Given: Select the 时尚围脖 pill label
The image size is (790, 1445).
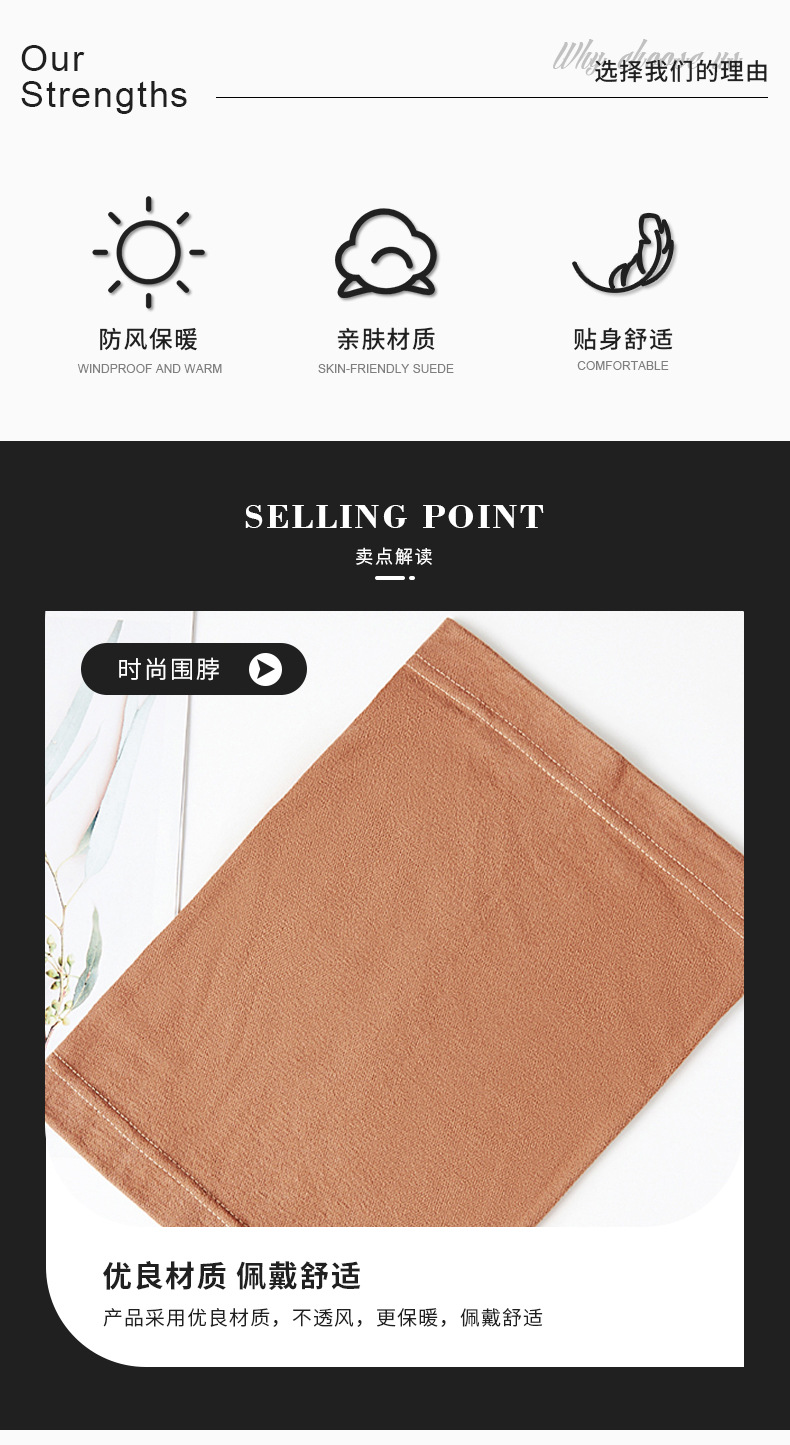Looking at the screenshot, I should pos(194,669).
